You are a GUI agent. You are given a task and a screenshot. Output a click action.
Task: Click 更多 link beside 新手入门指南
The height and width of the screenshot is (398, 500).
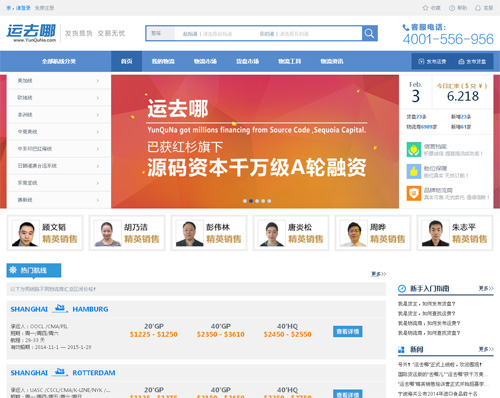(x=486, y=288)
